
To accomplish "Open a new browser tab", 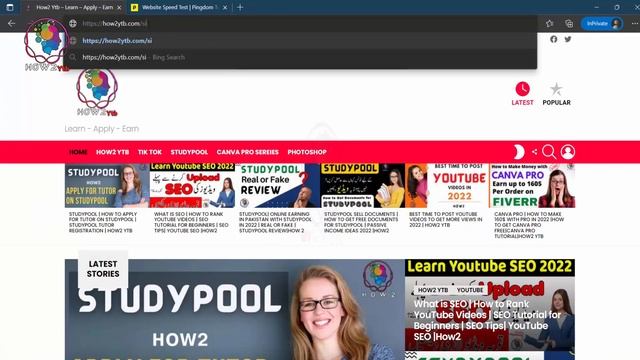I will click(240, 7).
